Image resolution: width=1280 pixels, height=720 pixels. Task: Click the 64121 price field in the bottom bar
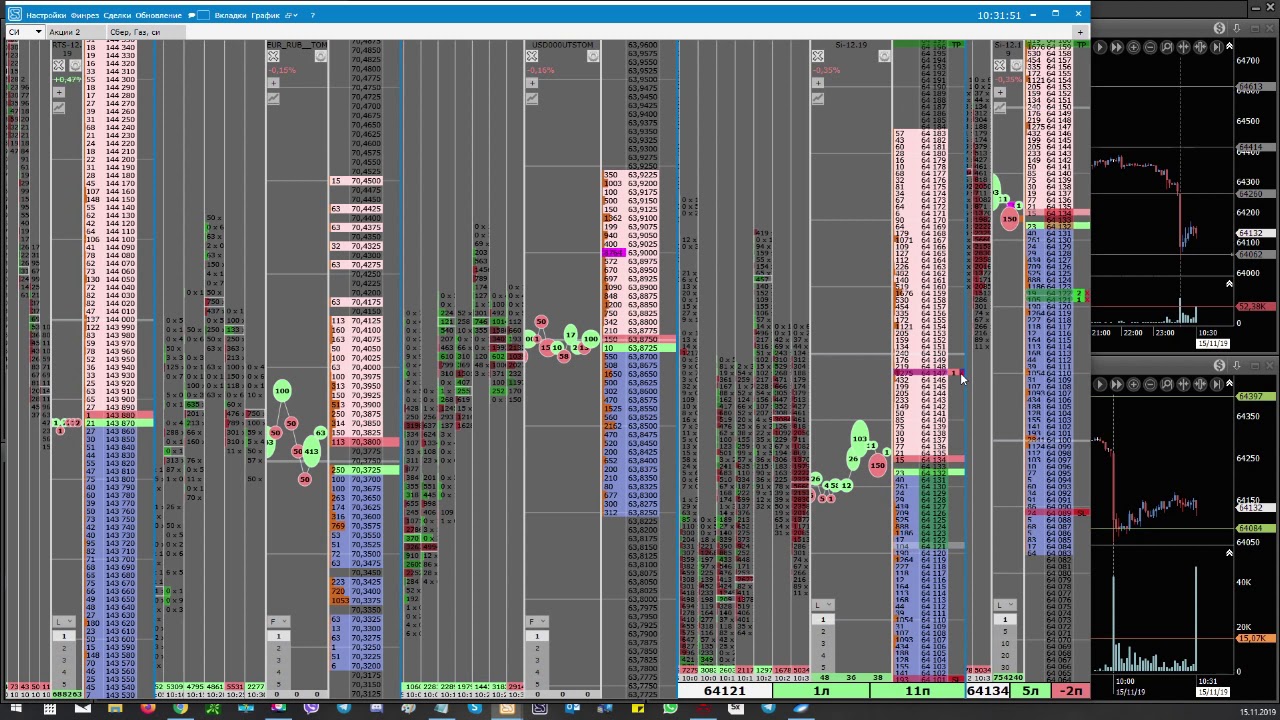[725, 691]
